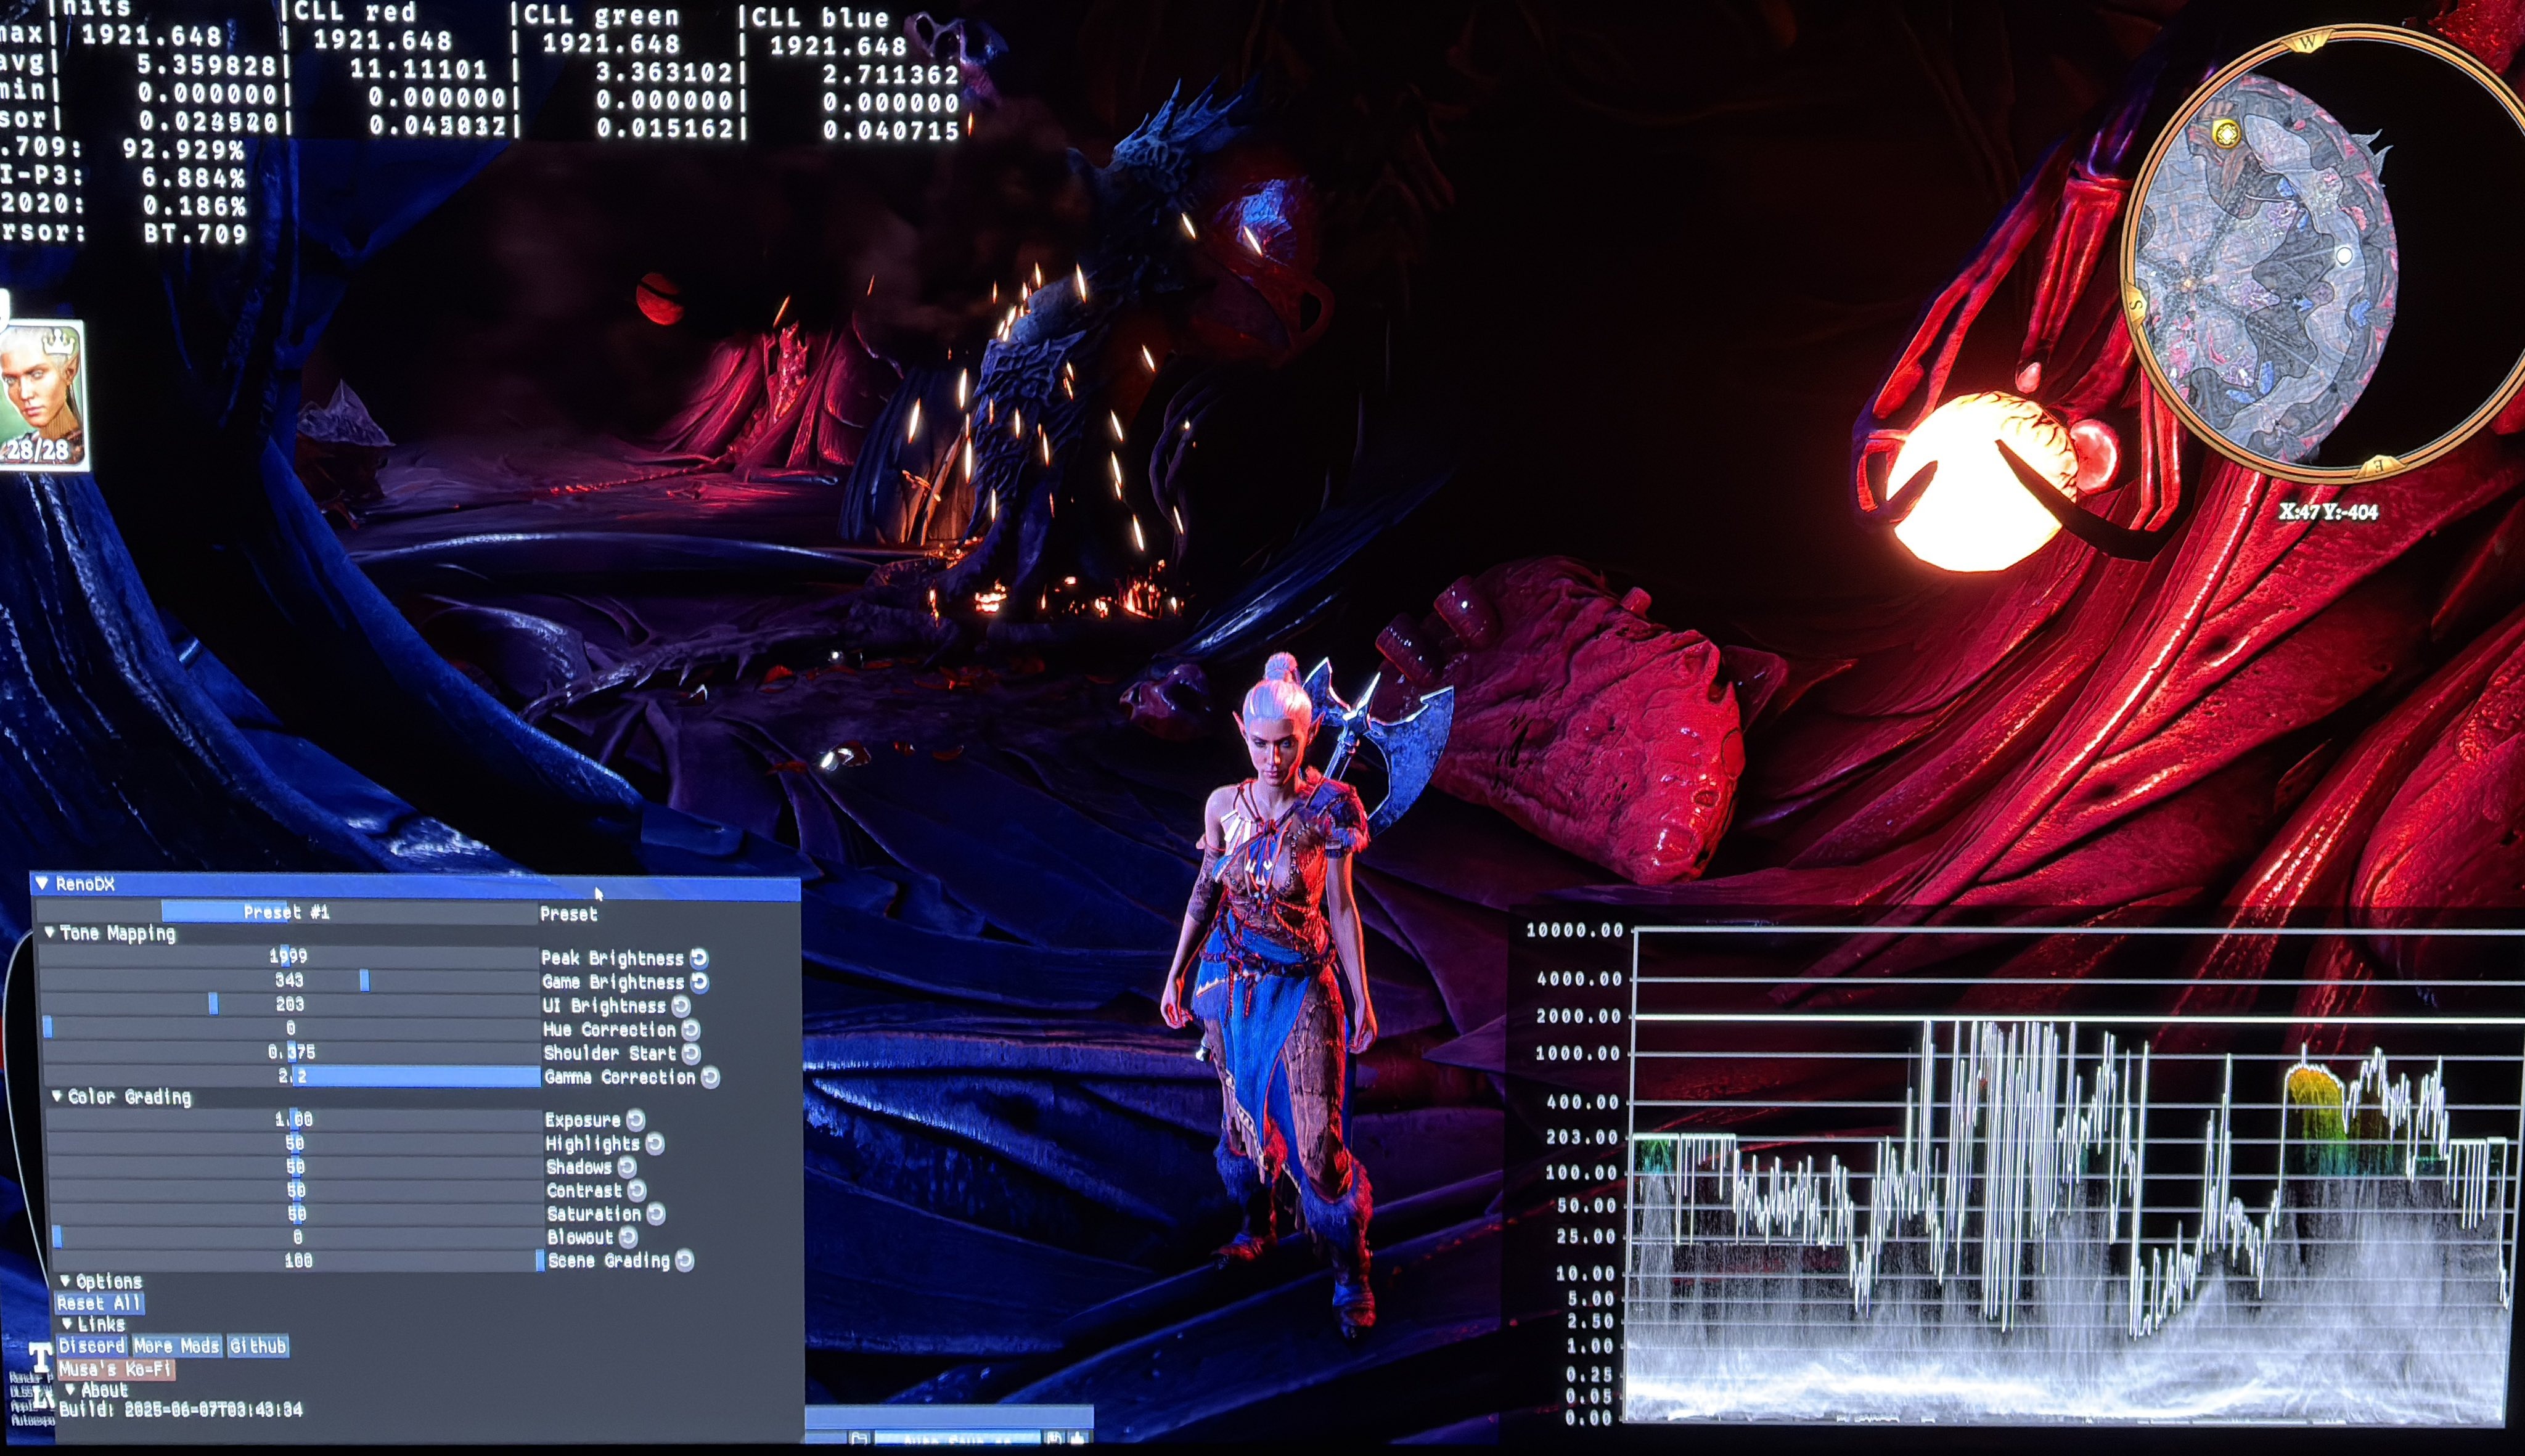Reset Saturation to default

[x=656, y=1214]
